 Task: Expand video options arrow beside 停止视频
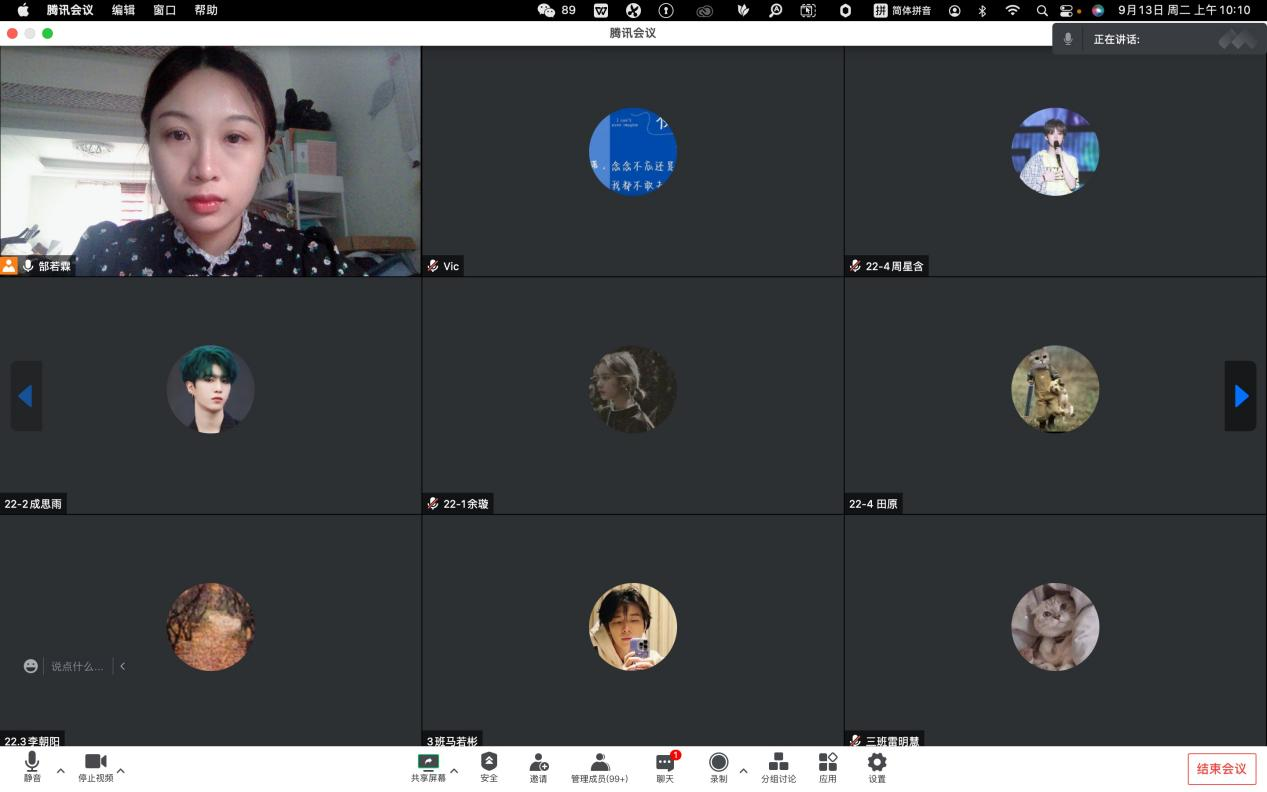pyautogui.click(x=121, y=771)
